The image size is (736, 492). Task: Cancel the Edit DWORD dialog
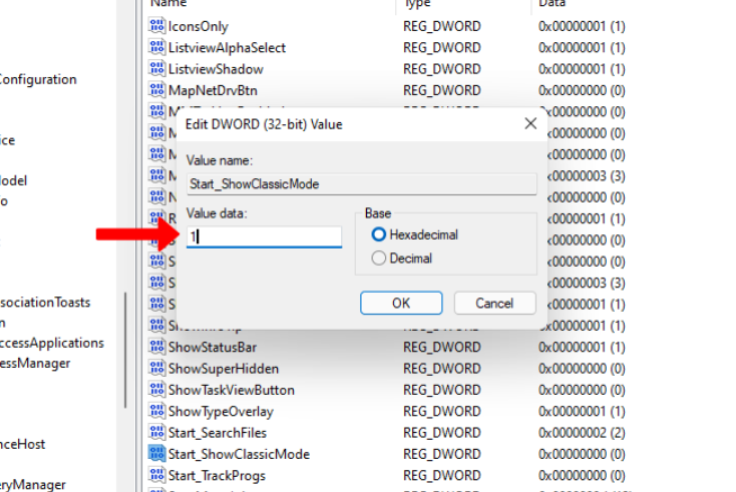(495, 303)
